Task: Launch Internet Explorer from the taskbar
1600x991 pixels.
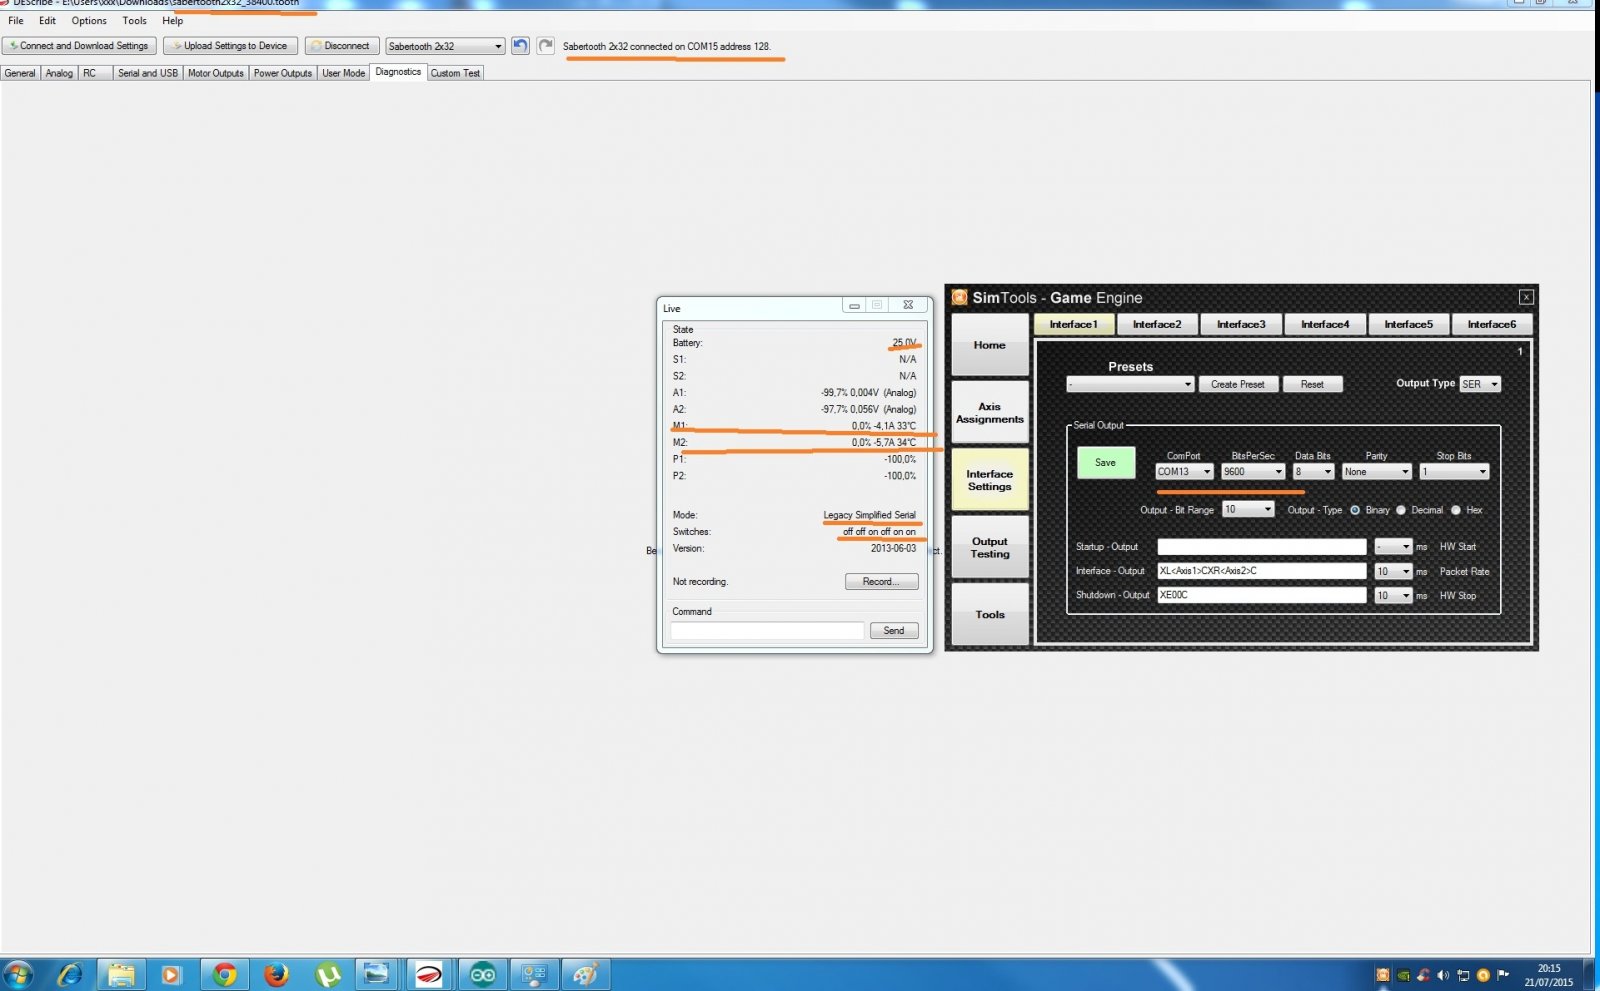Action: (70, 974)
